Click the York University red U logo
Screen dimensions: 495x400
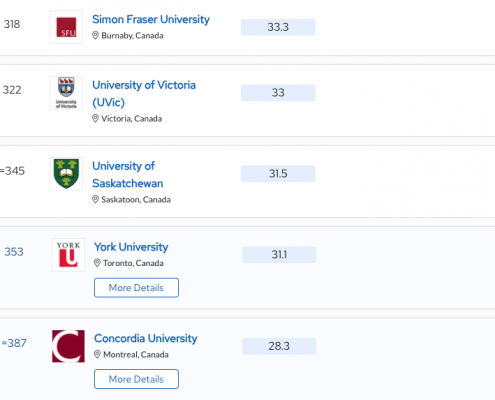click(68, 255)
